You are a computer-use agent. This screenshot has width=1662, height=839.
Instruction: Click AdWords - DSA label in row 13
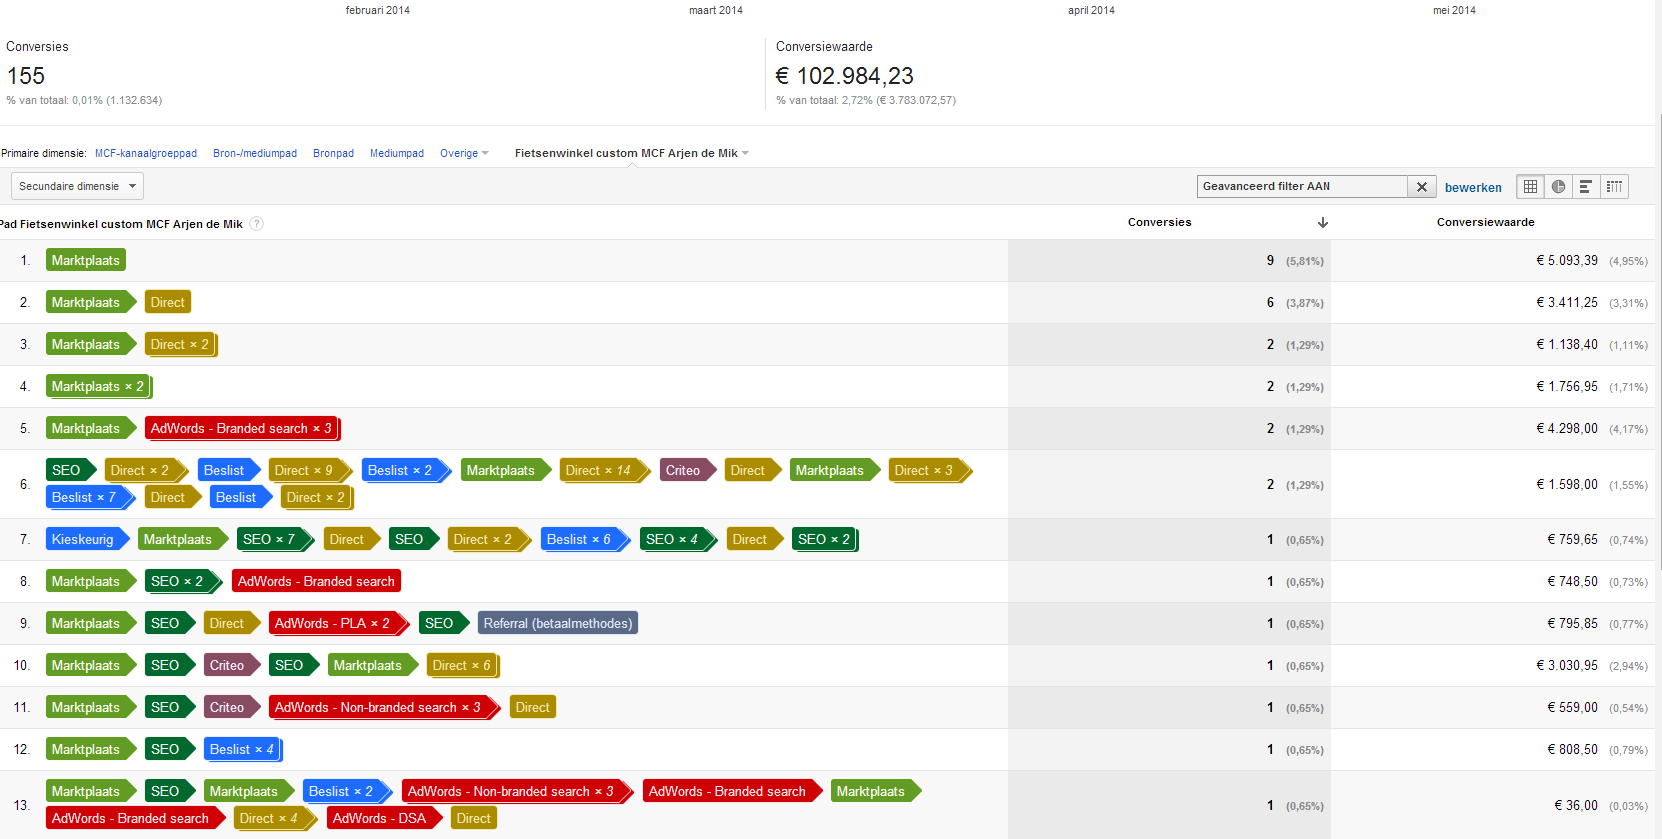(x=379, y=819)
